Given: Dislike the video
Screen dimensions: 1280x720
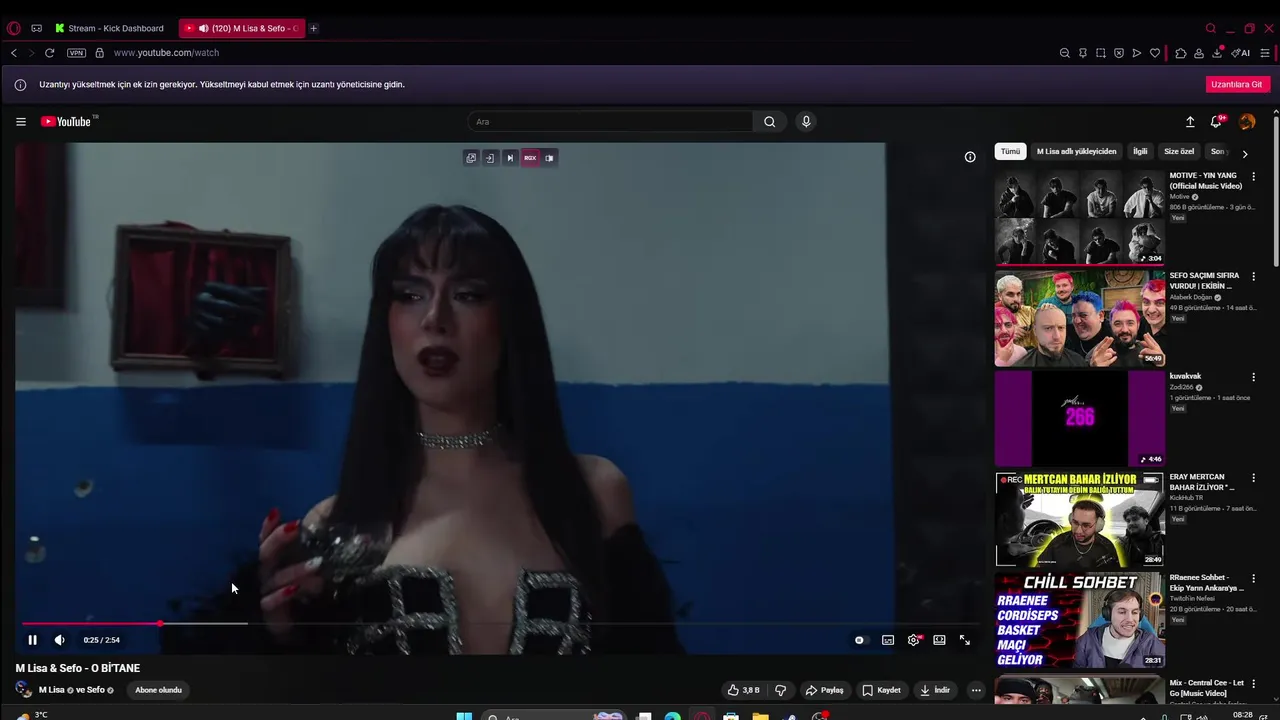Looking at the screenshot, I should pos(781,690).
